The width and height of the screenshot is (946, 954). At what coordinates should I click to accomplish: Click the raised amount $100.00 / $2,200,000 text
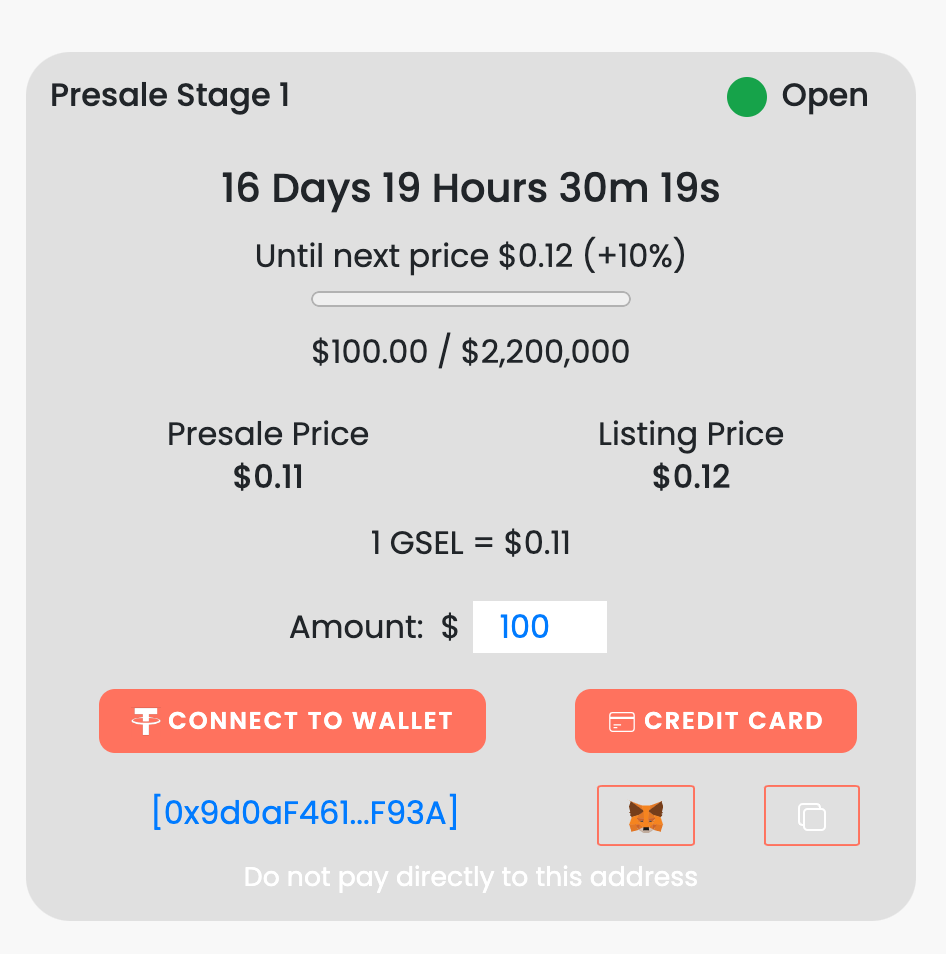tap(471, 351)
